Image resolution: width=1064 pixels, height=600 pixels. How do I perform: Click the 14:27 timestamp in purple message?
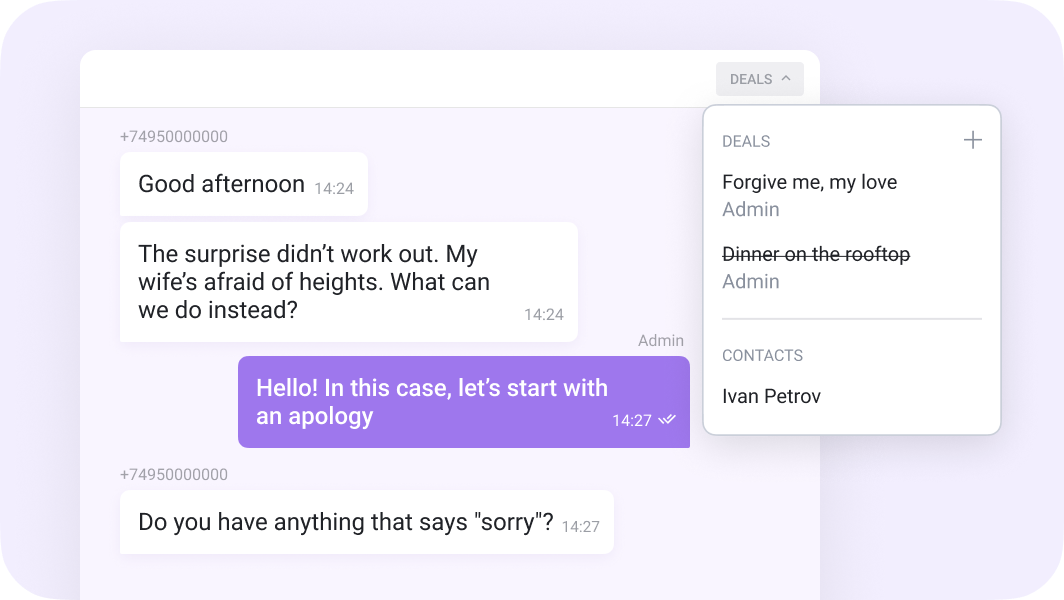coord(632,421)
